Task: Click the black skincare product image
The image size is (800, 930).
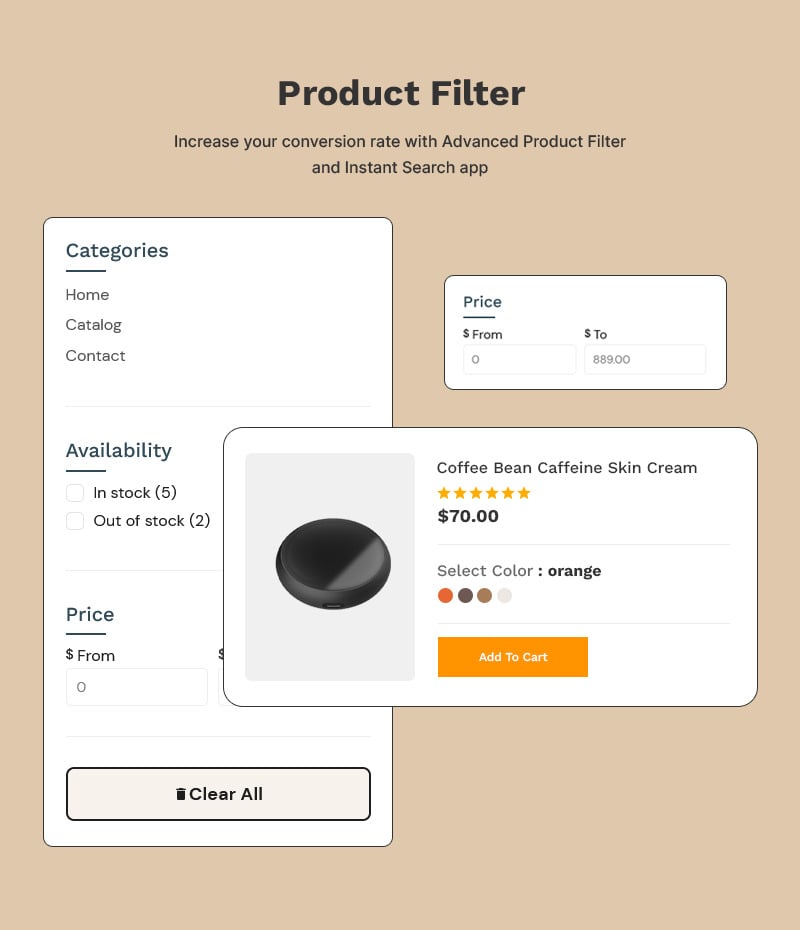Action: 330,565
